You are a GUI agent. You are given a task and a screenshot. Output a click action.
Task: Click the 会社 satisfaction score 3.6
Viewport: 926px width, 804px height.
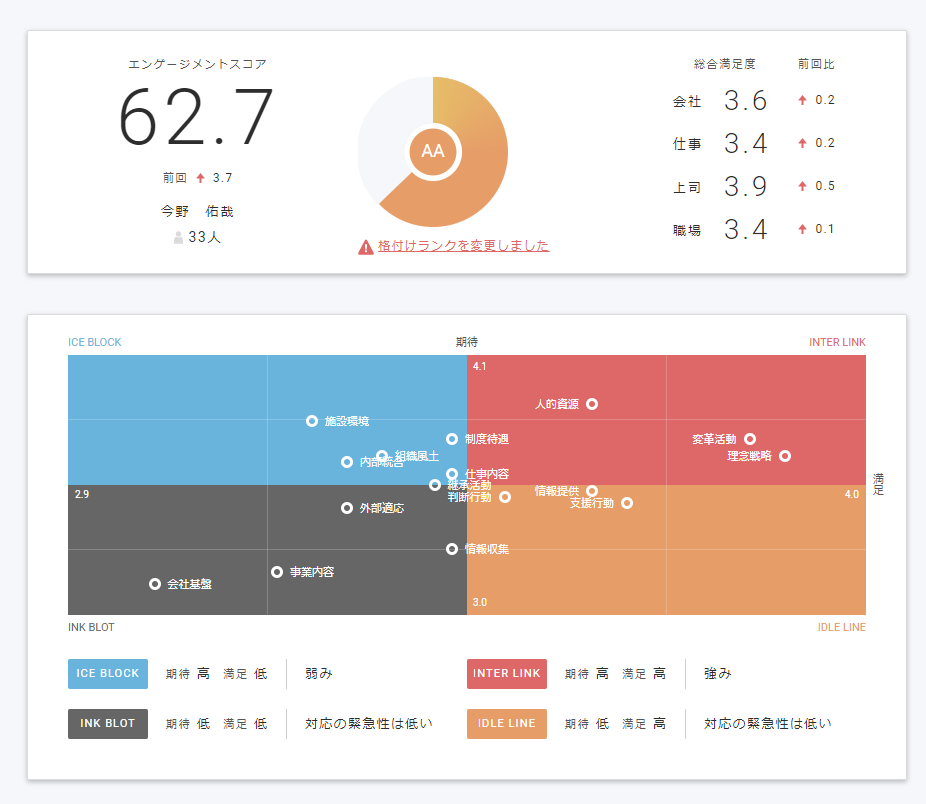pos(745,100)
